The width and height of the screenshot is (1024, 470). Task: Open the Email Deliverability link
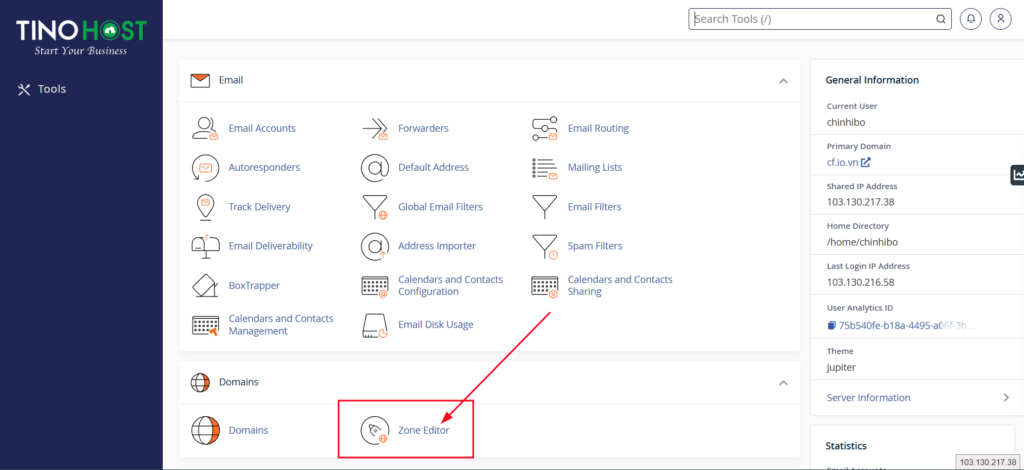[x=270, y=245]
